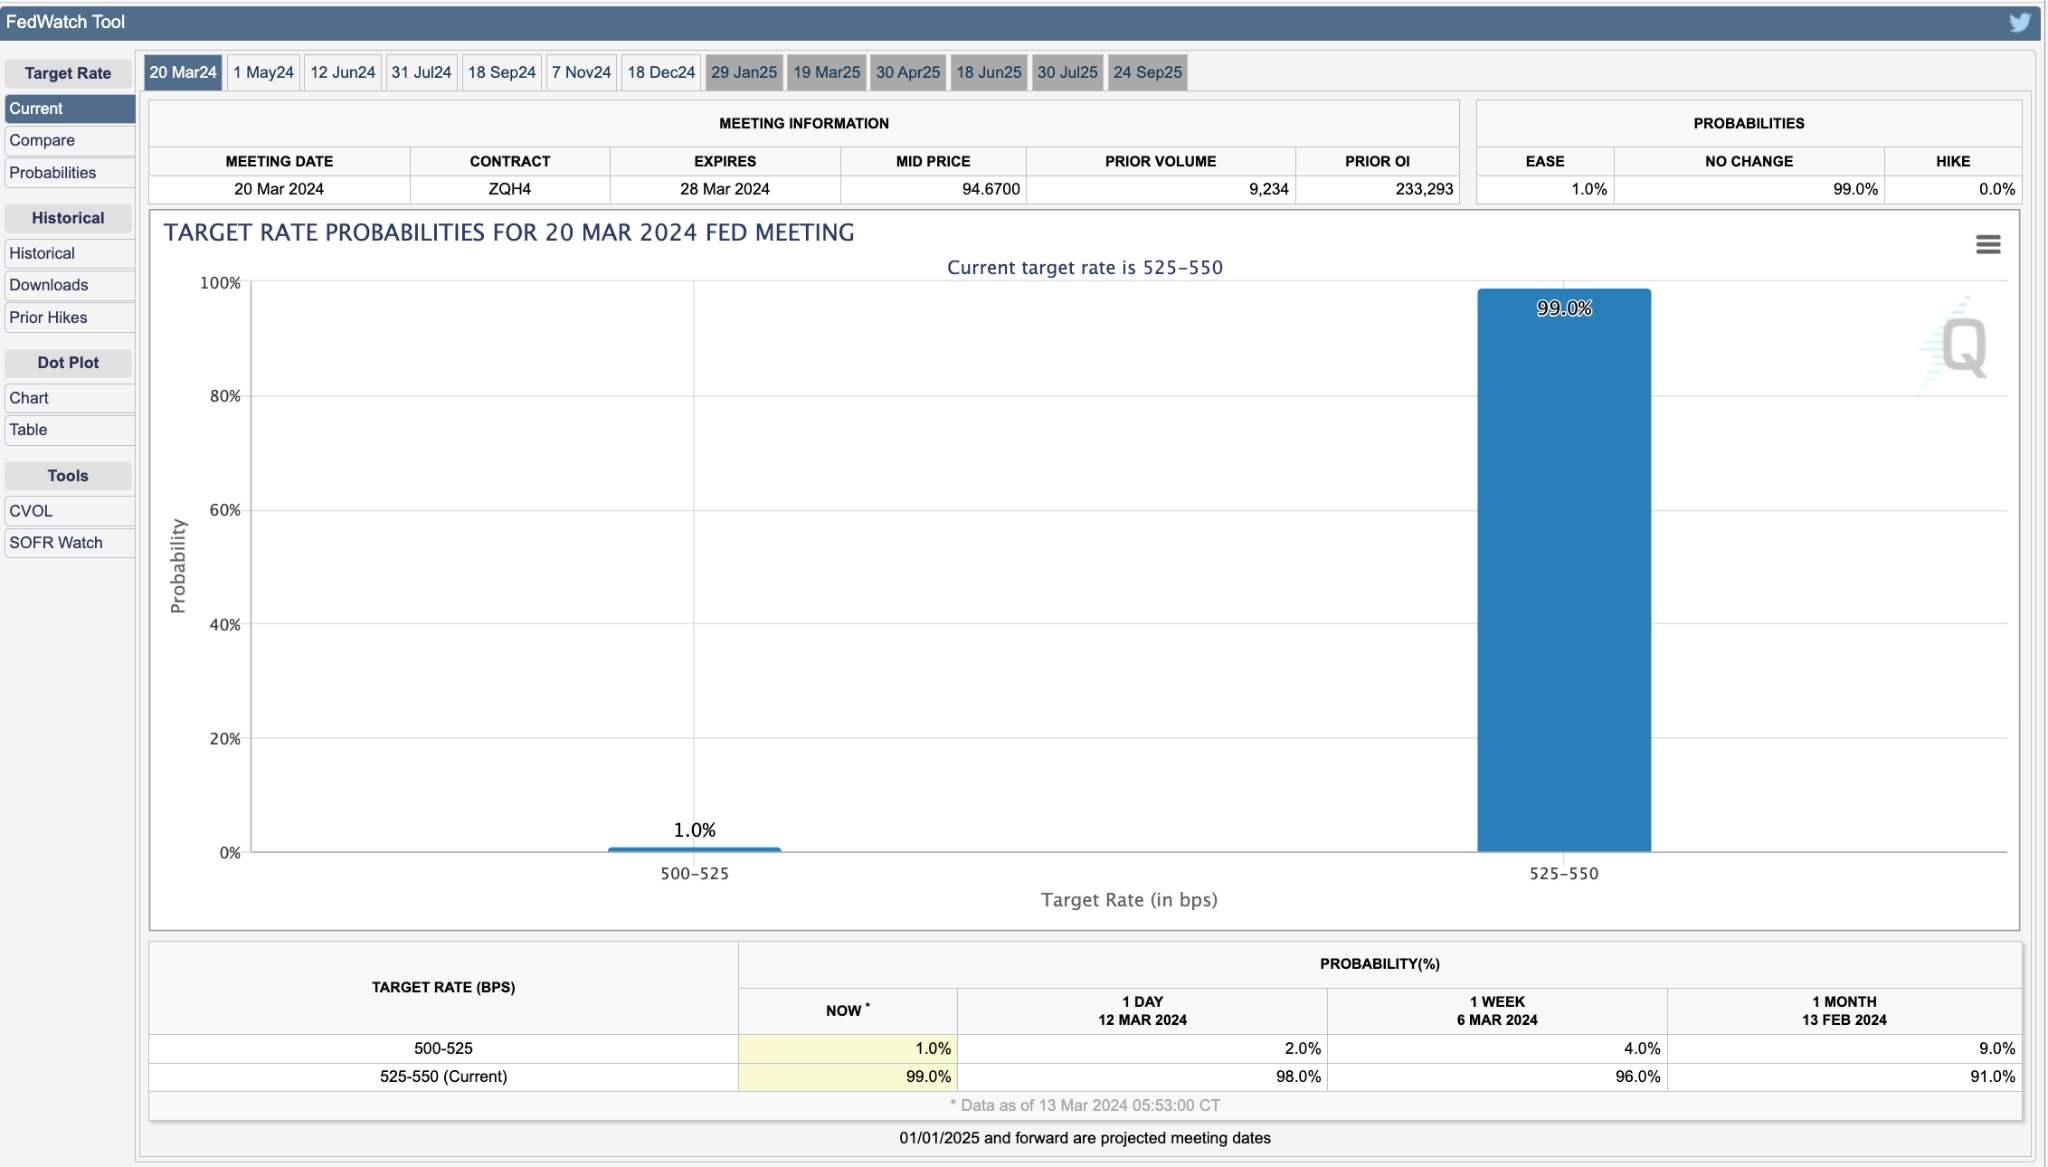Open the Historical sidebar link
2048x1167 pixels.
pyautogui.click(x=69, y=253)
